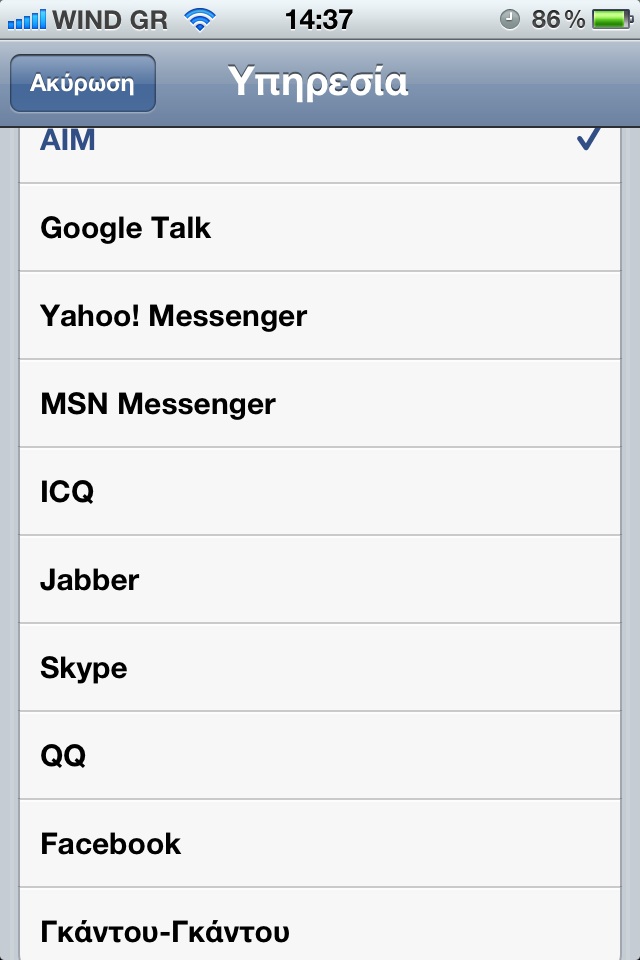
Task: Tap the Υπηρεσία title header
Action: tap(318, 82)
